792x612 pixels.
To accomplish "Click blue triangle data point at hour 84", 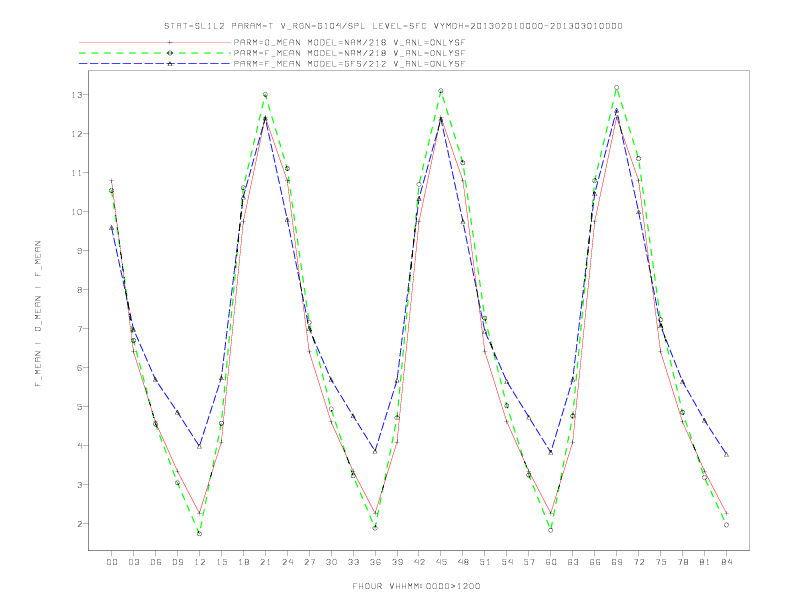I will click(x=726, y=455).
